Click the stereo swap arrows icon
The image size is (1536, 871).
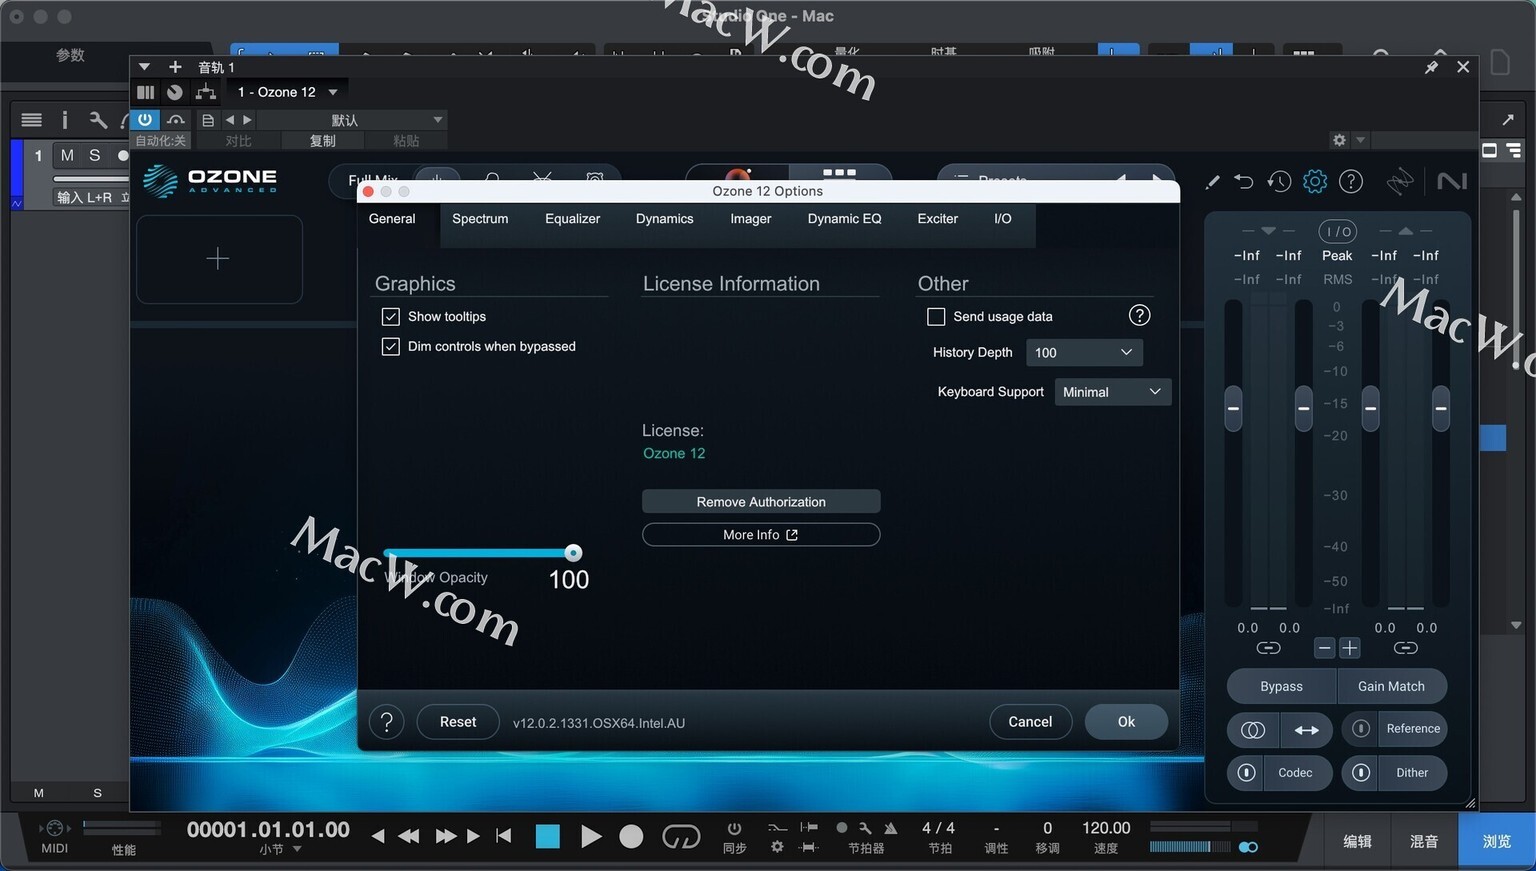pyautogui.click(x=1307, y=730)
